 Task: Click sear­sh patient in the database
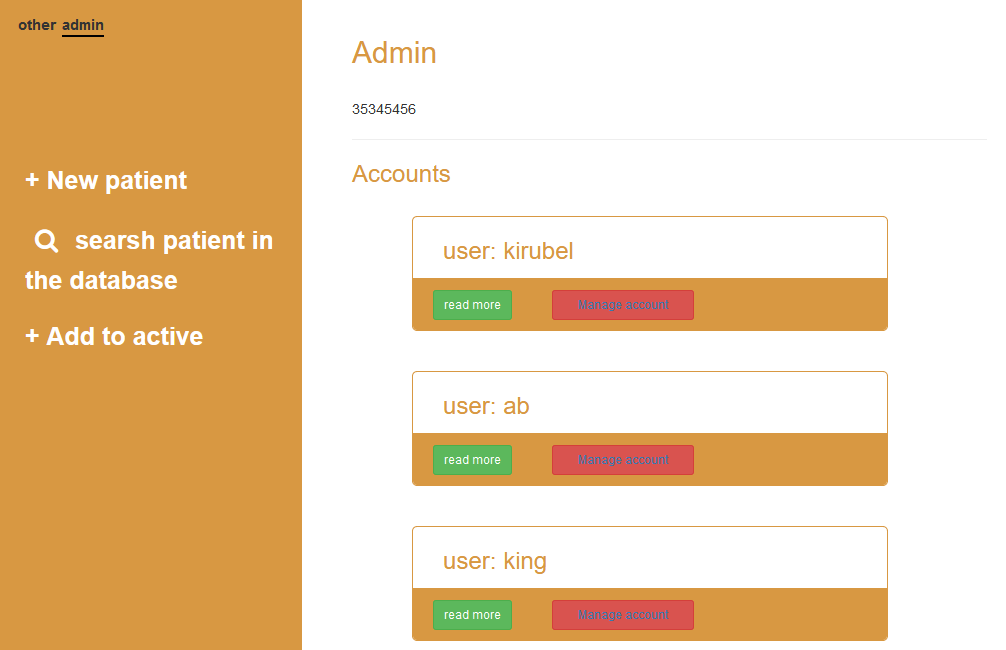[148, 260]
